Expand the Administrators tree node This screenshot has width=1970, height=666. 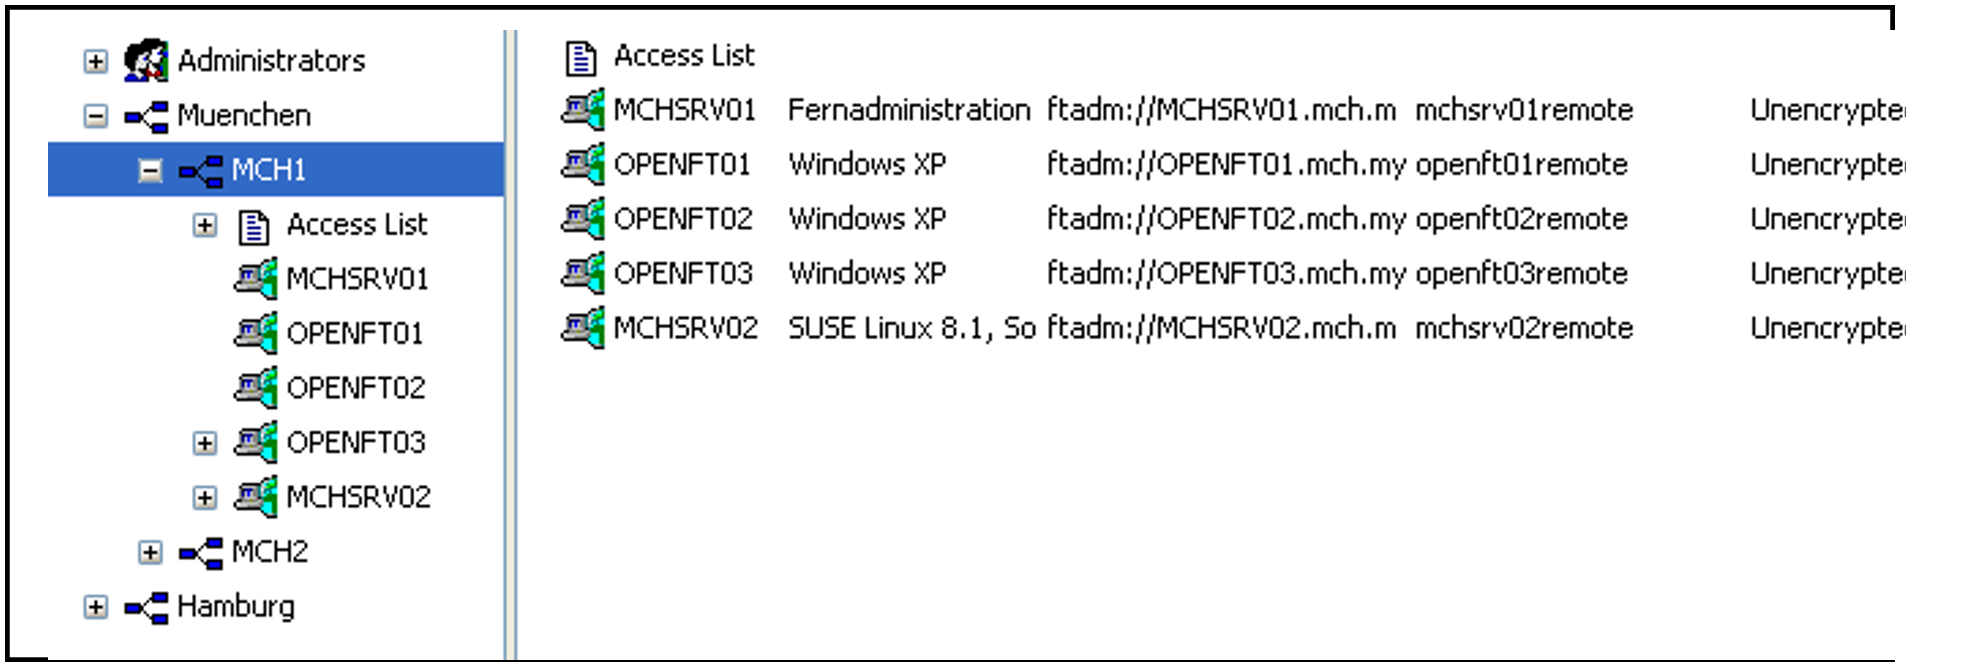pos(95,62)
